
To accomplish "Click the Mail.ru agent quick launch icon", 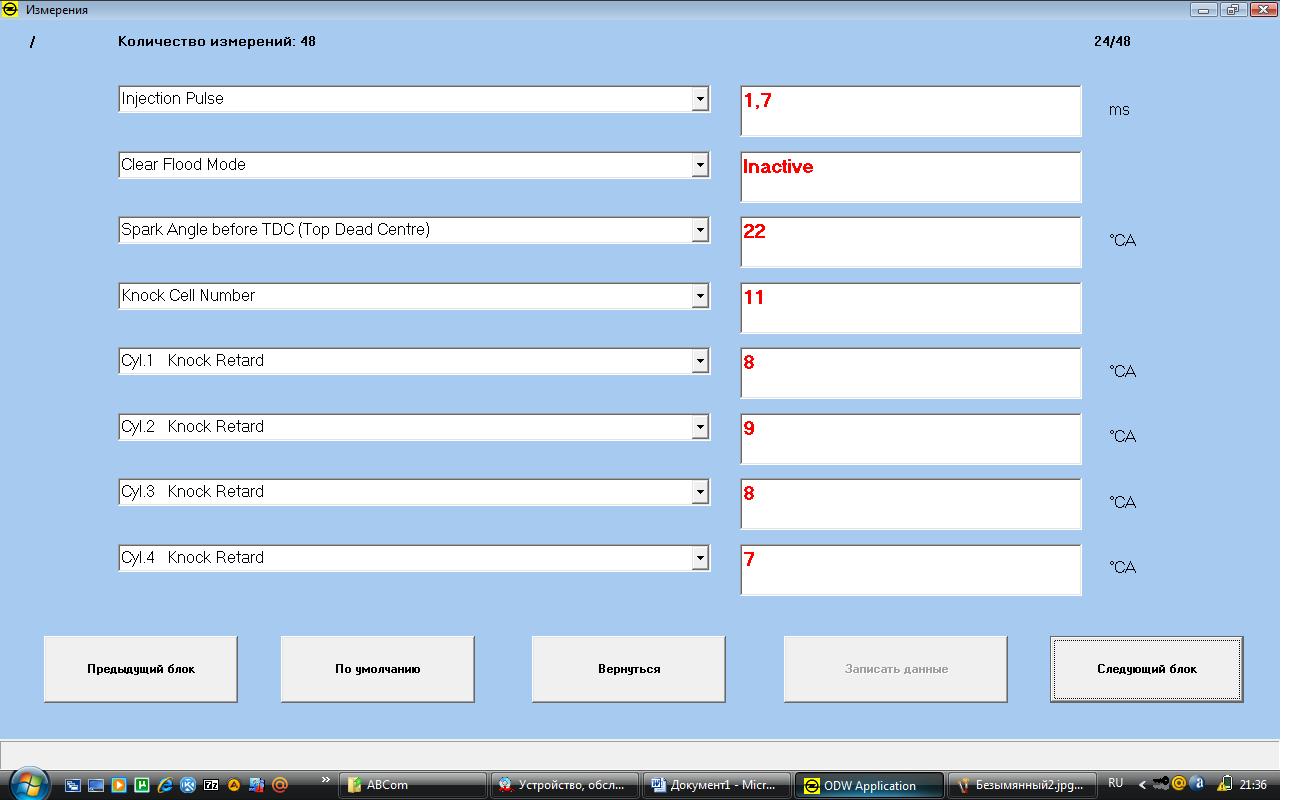I will (x=280, y=785).
